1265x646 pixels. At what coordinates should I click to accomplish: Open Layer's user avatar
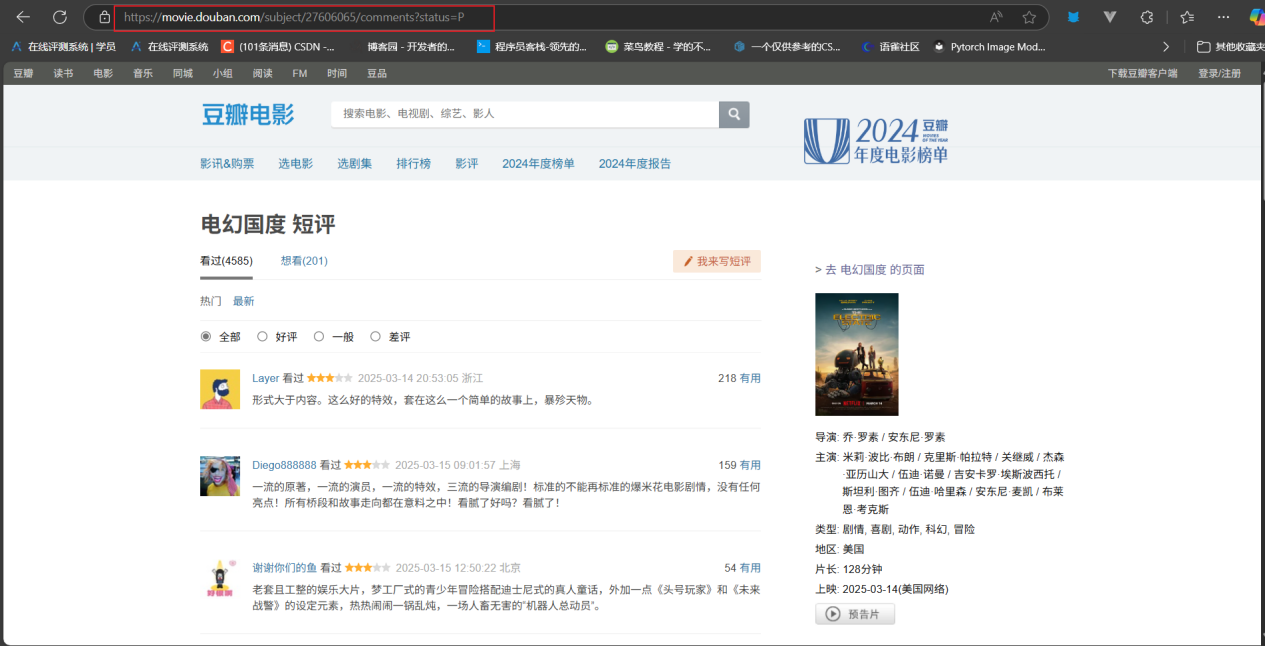(x=220, y=389)
